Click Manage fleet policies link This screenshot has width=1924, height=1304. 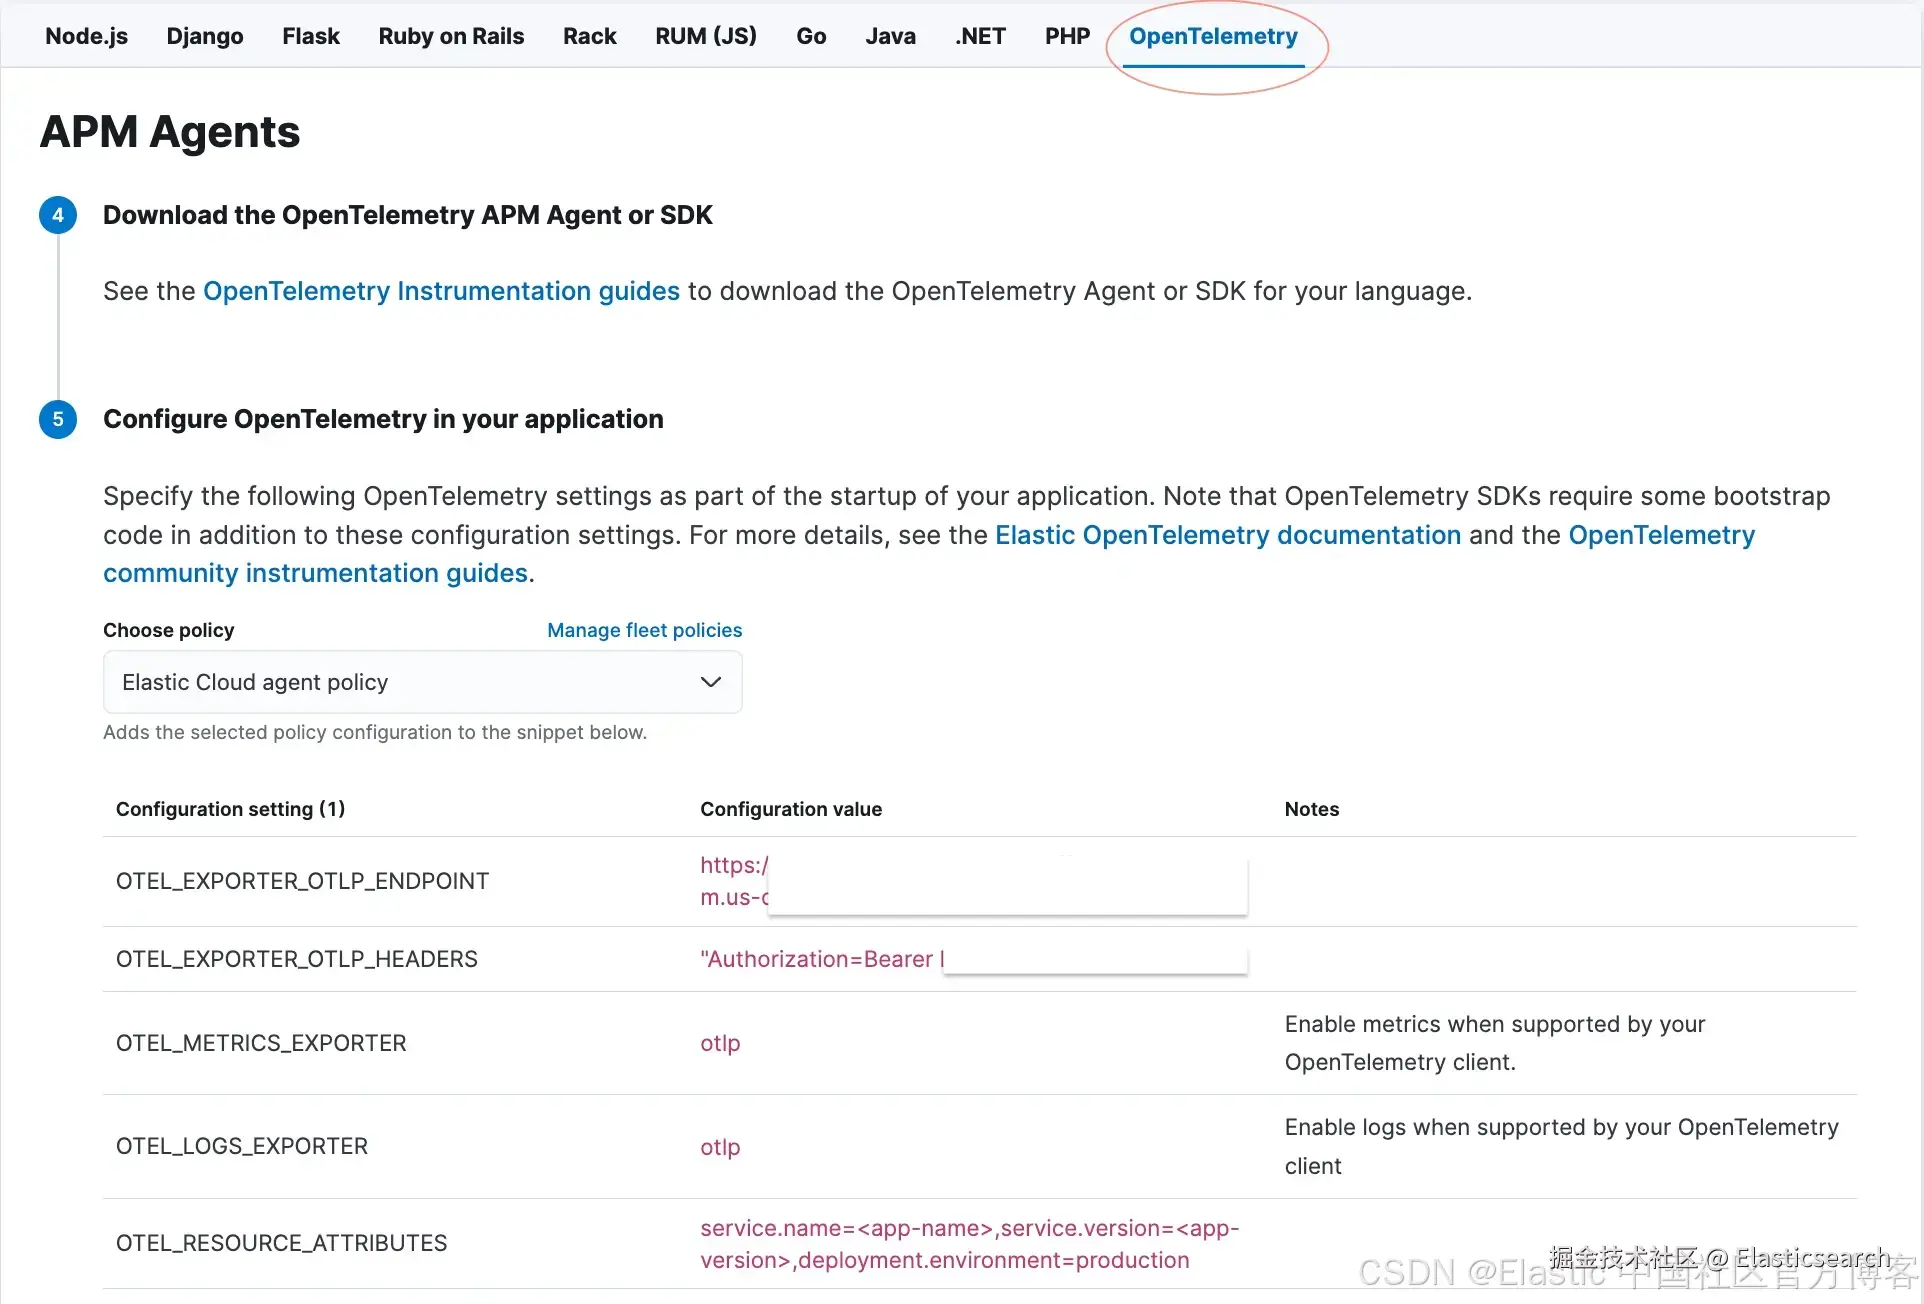coord(644,630)
